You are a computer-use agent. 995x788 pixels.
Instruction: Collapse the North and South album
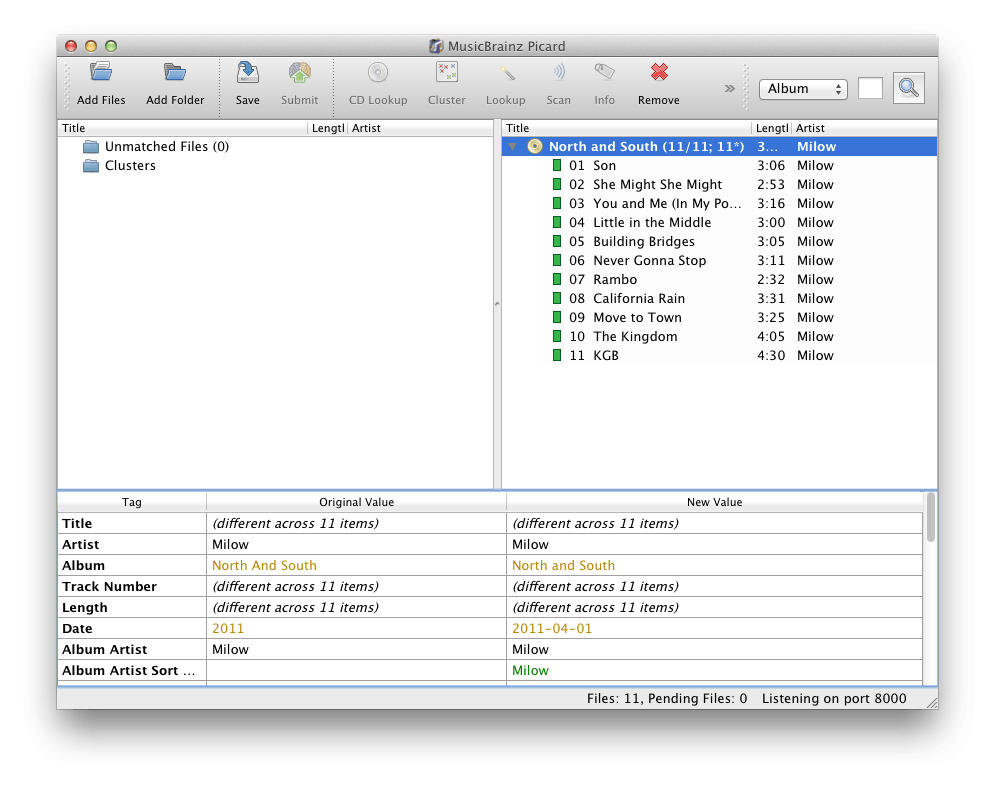pyautogui.click(x=513, y=147)
